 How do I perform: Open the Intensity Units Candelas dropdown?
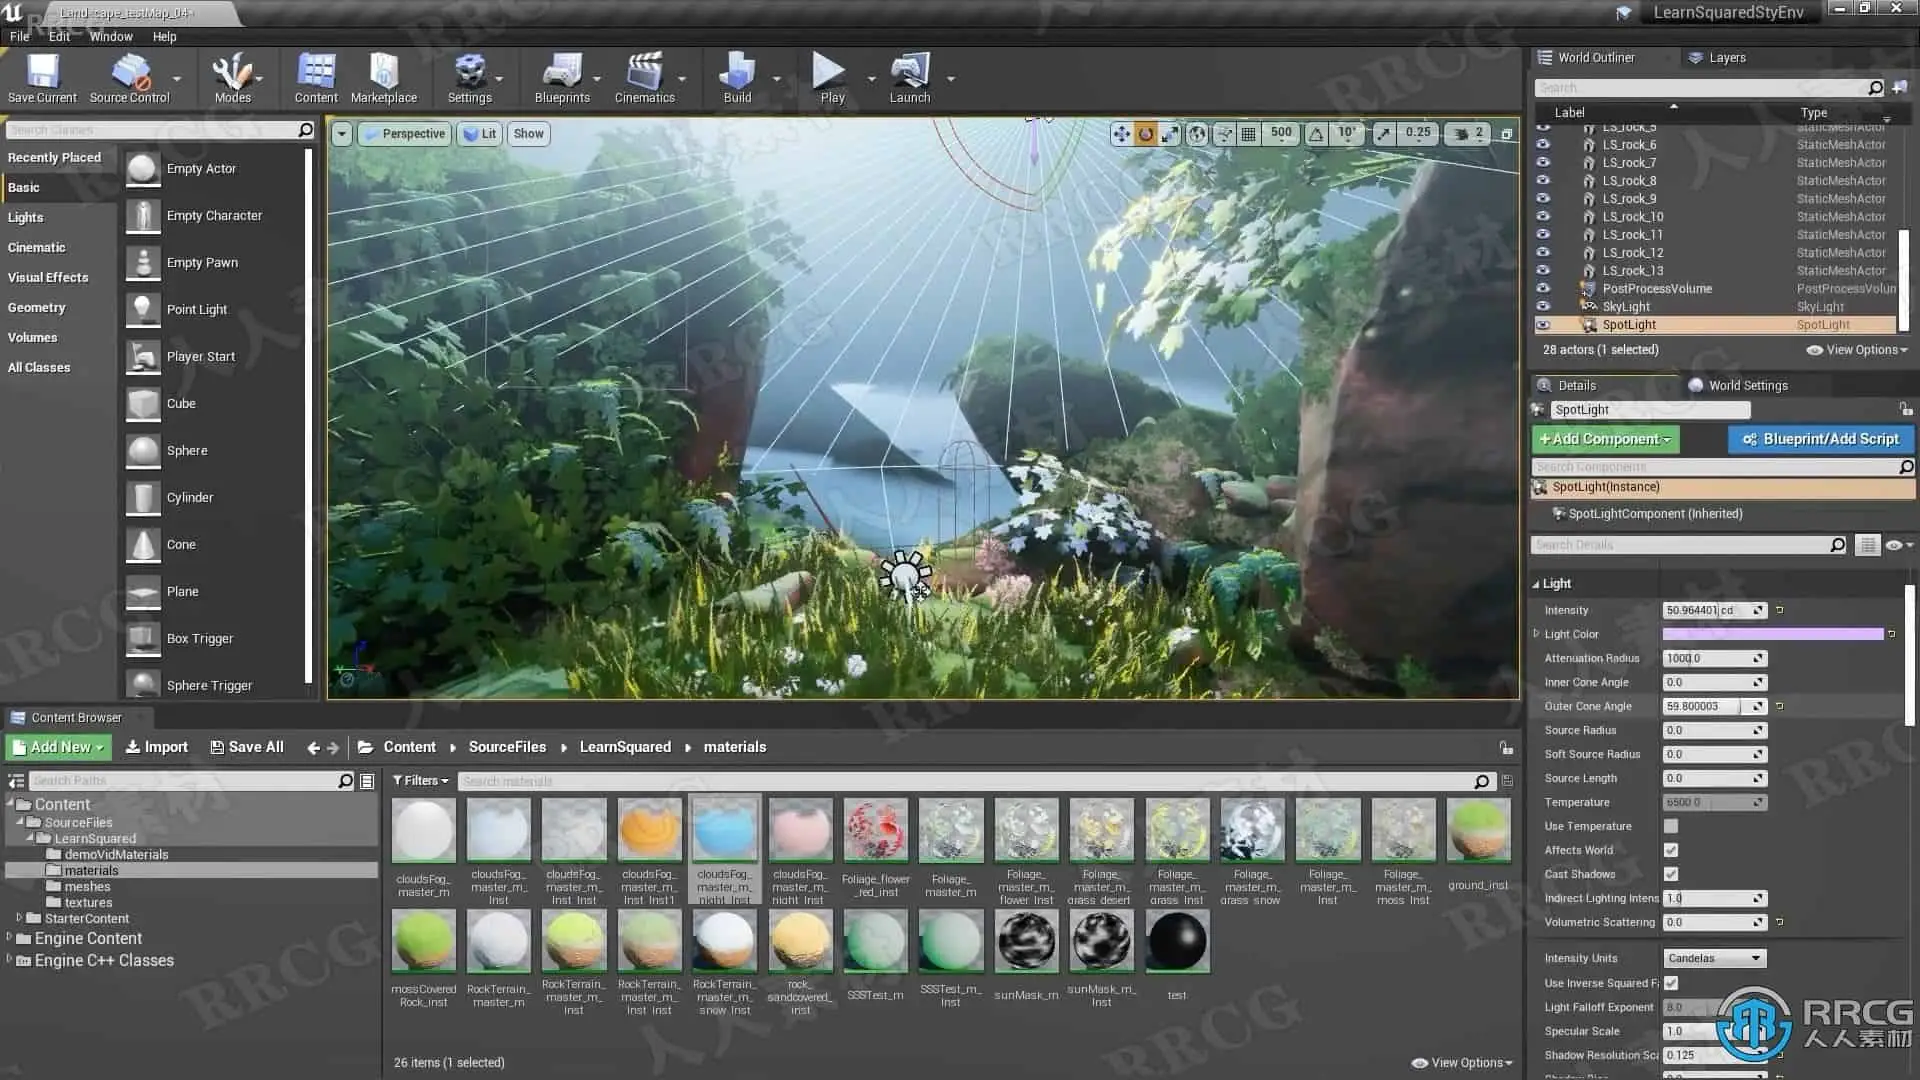tap(1714, 958)
